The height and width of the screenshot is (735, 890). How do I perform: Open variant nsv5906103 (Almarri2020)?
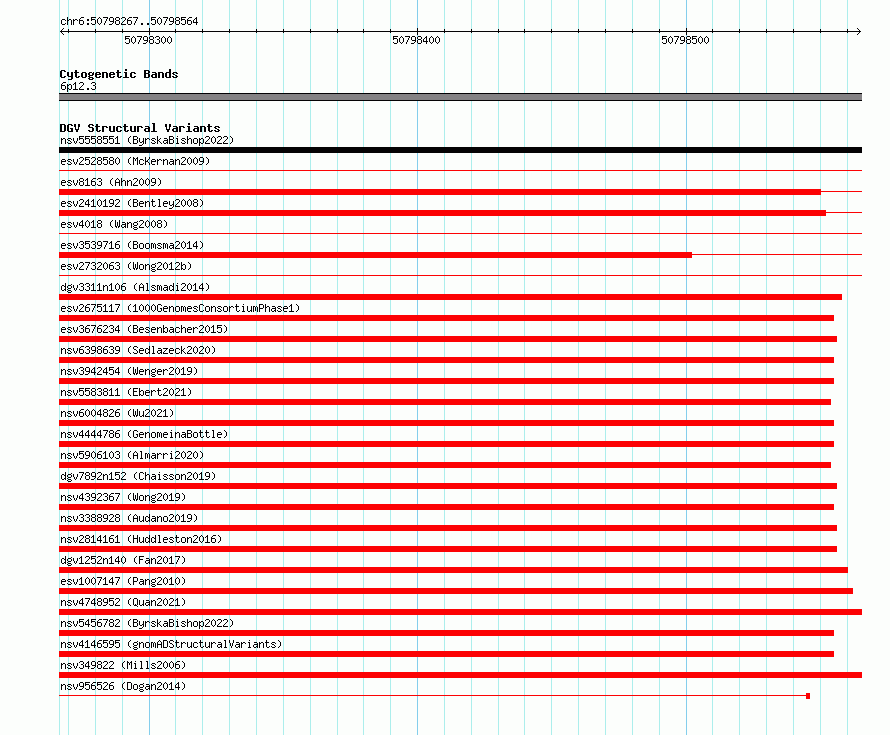pos(132,455)
